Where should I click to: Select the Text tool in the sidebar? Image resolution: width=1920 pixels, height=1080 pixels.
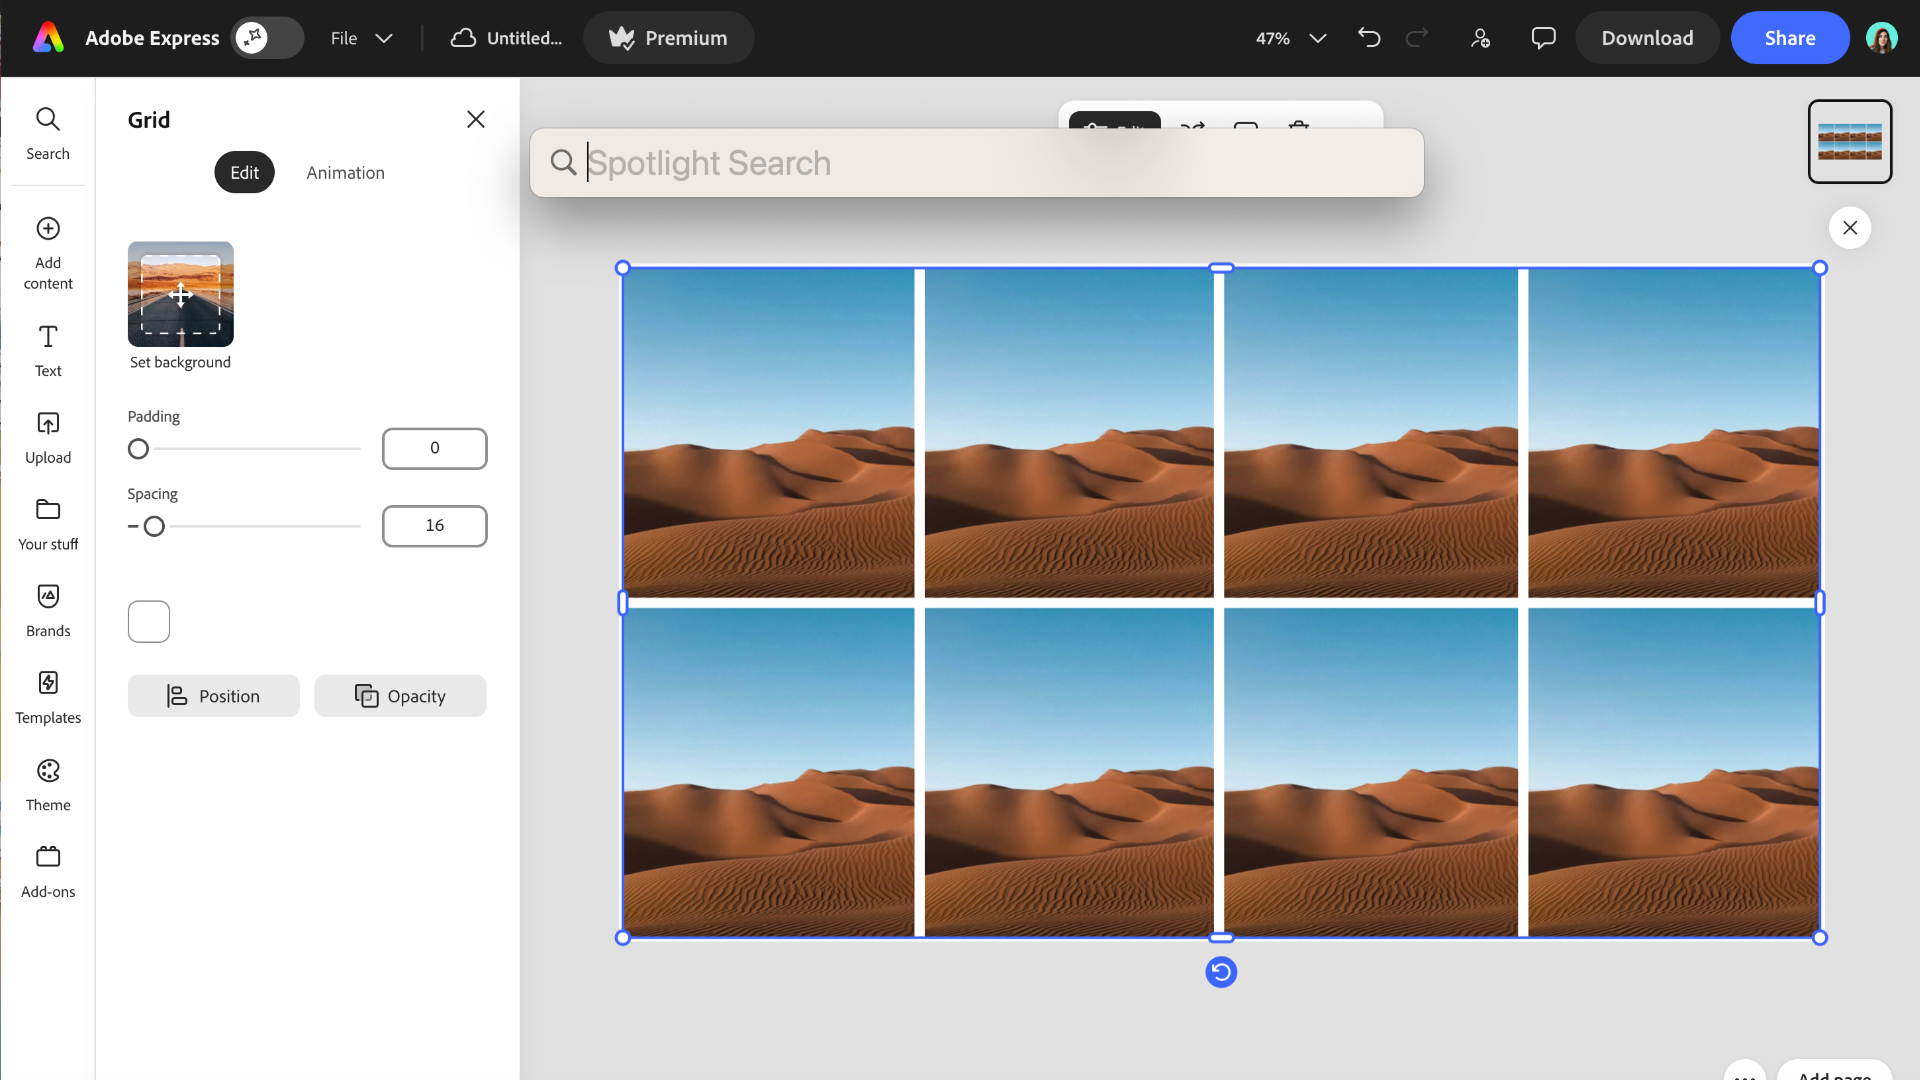(48, 350)
